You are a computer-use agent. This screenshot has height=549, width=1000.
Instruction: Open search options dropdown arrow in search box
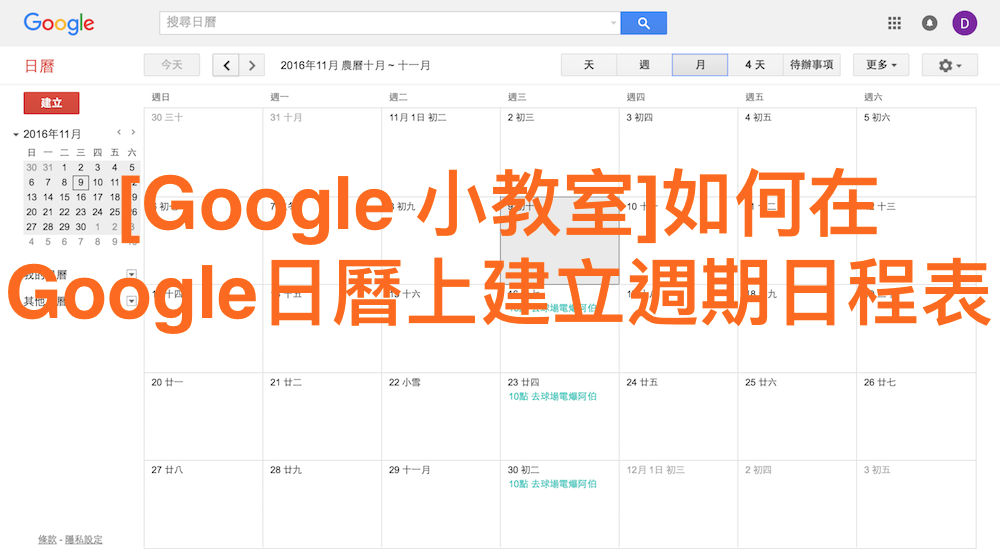[613, 23]
